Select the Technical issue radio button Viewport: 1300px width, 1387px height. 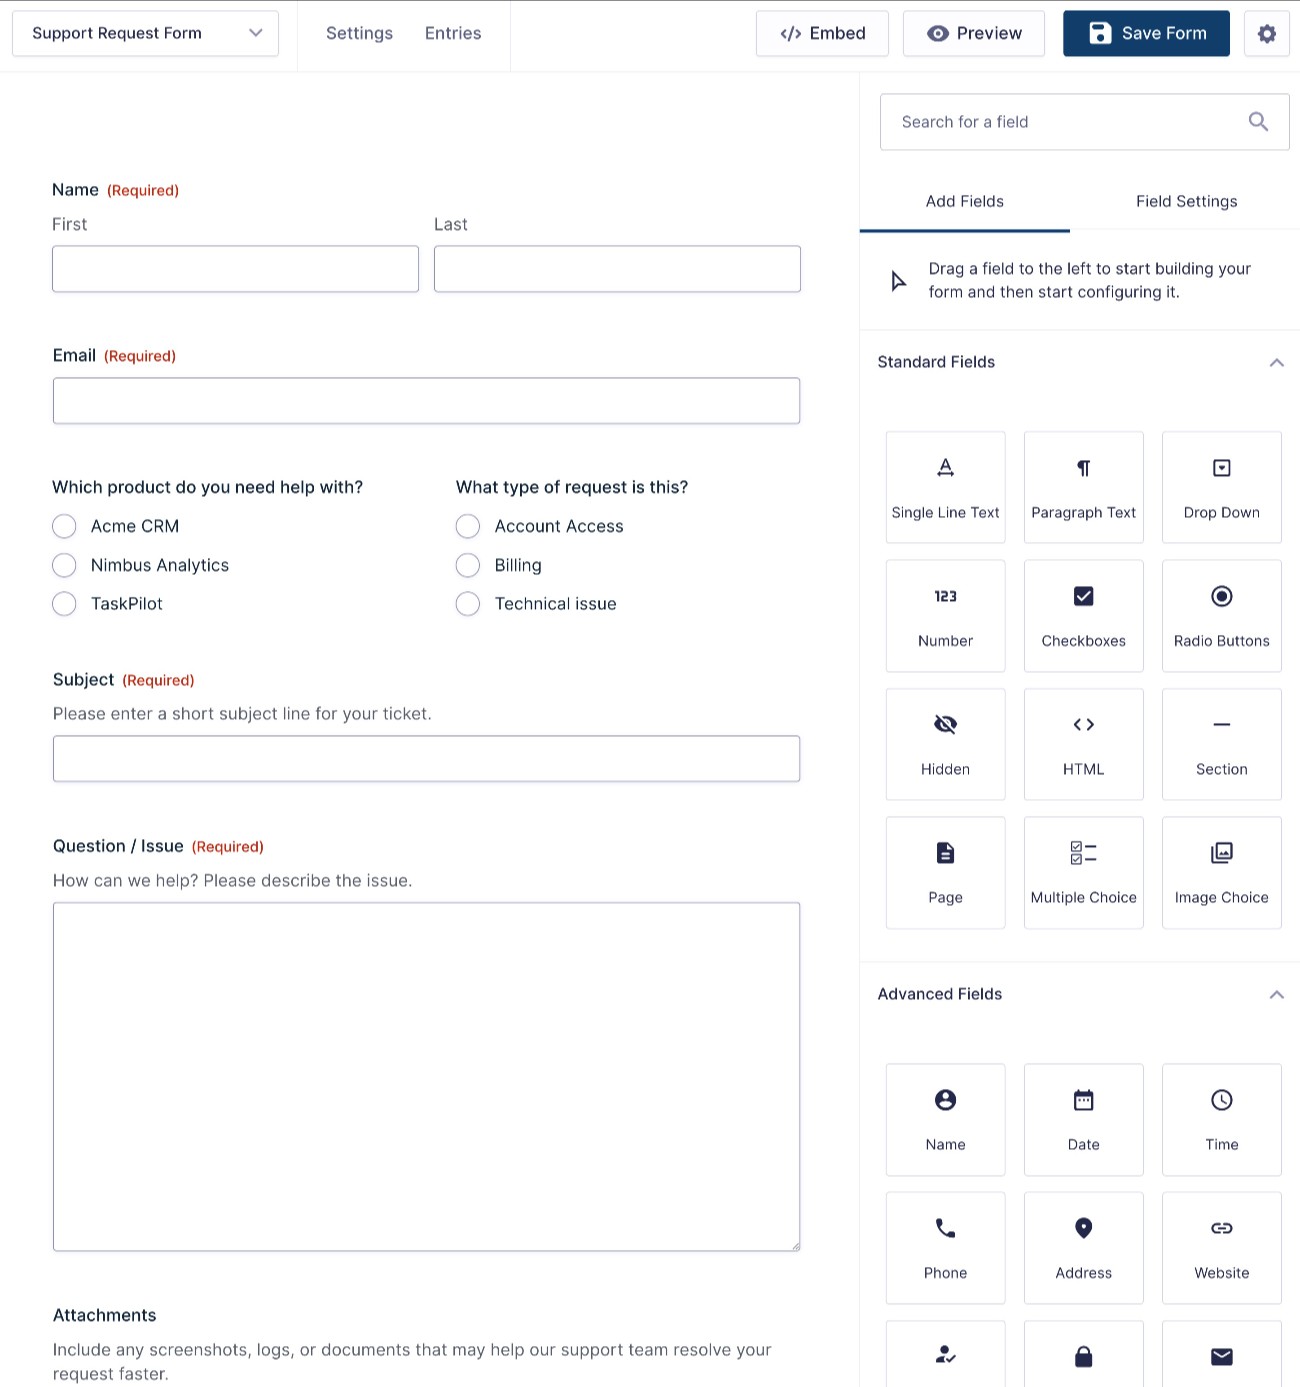pos(467,604)
